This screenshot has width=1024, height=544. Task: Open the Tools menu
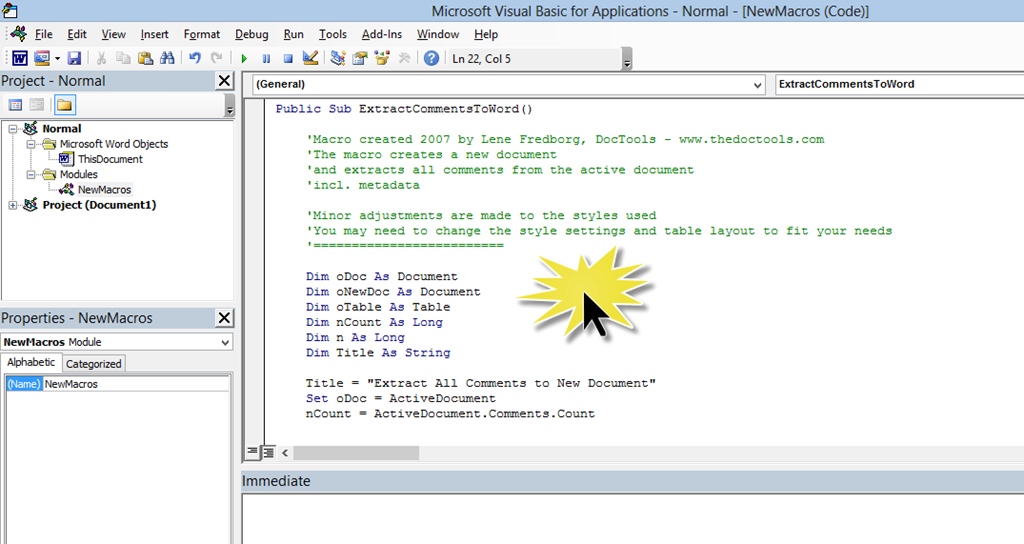point(332,35)
